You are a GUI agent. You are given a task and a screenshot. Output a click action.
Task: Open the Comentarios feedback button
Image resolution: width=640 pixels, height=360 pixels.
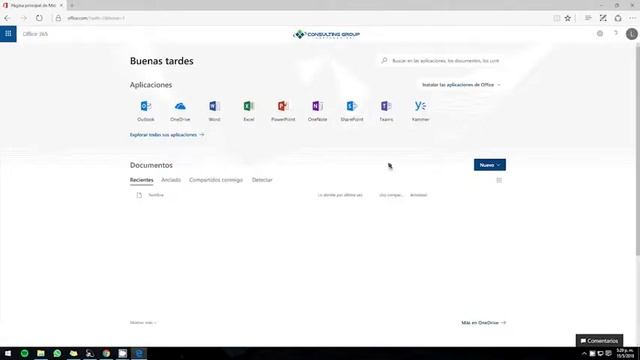click(599, 341)
